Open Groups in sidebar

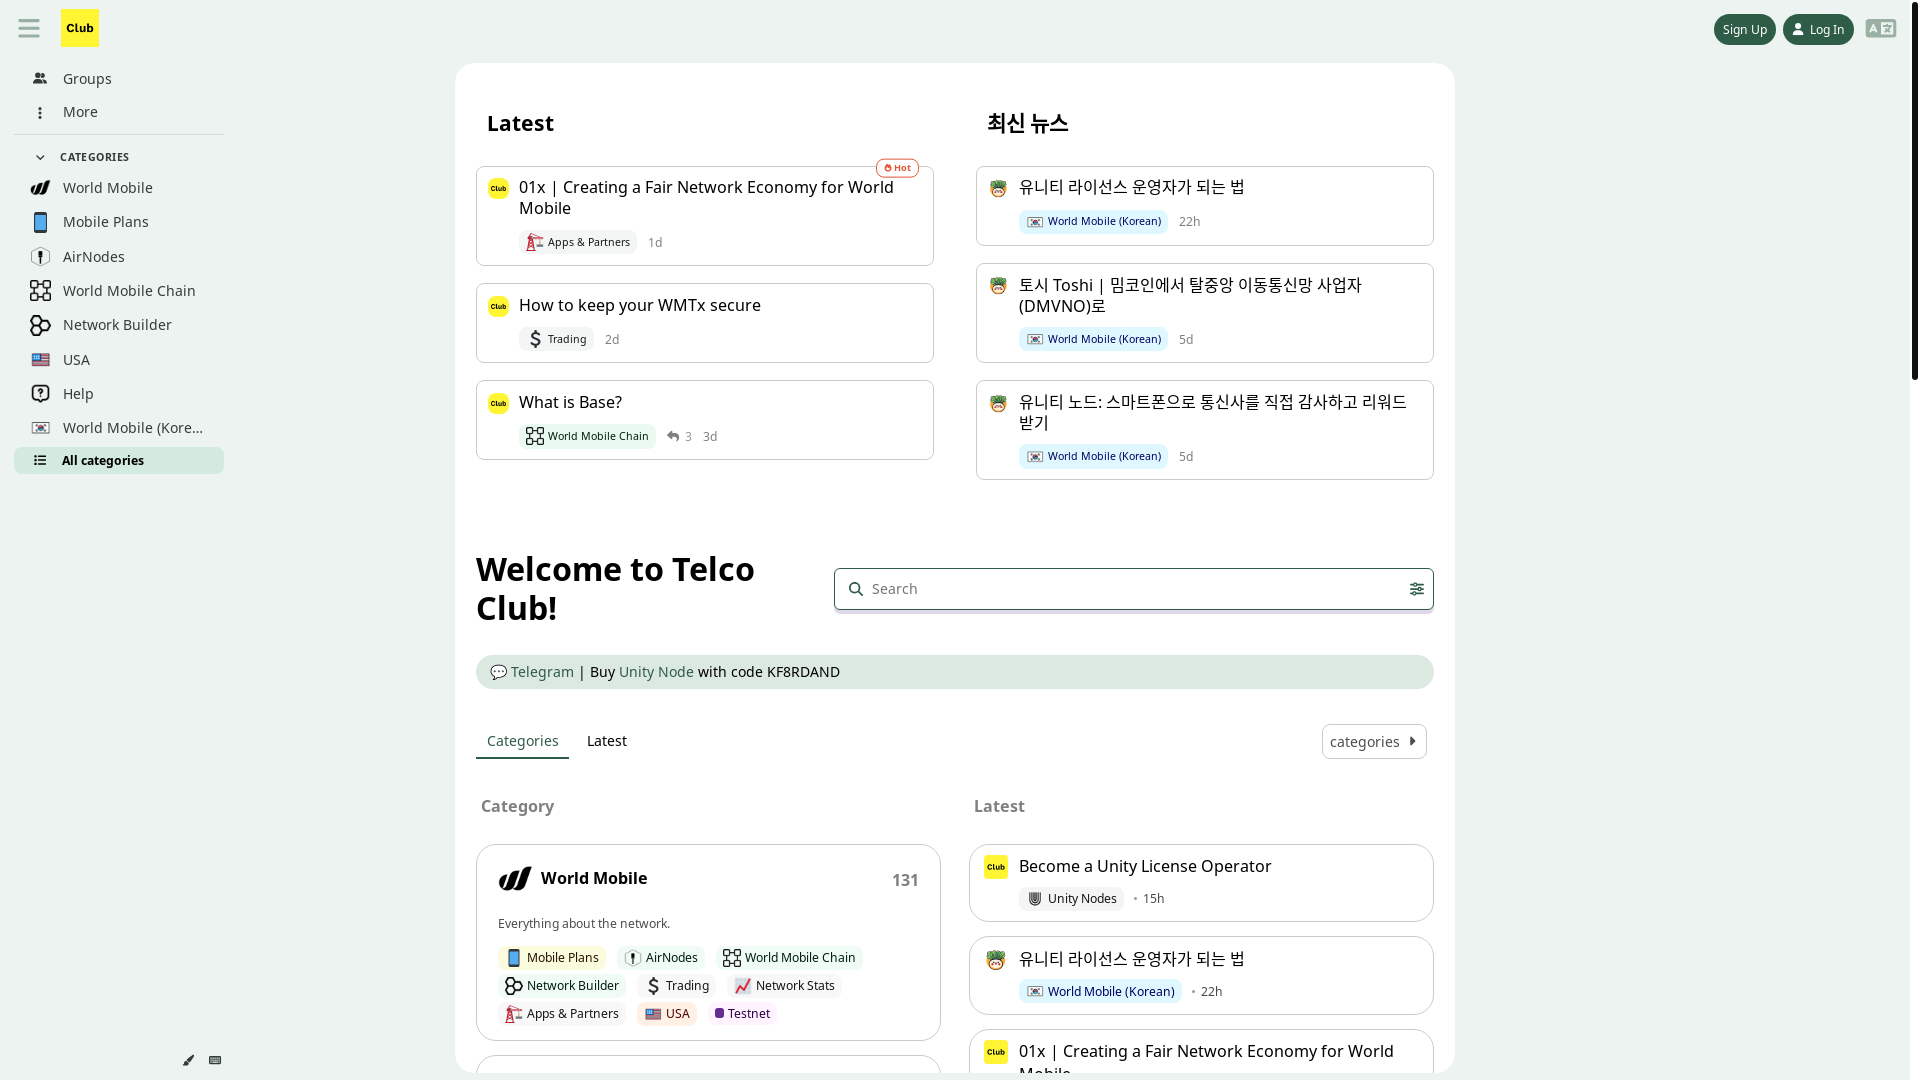pos(119,79)
